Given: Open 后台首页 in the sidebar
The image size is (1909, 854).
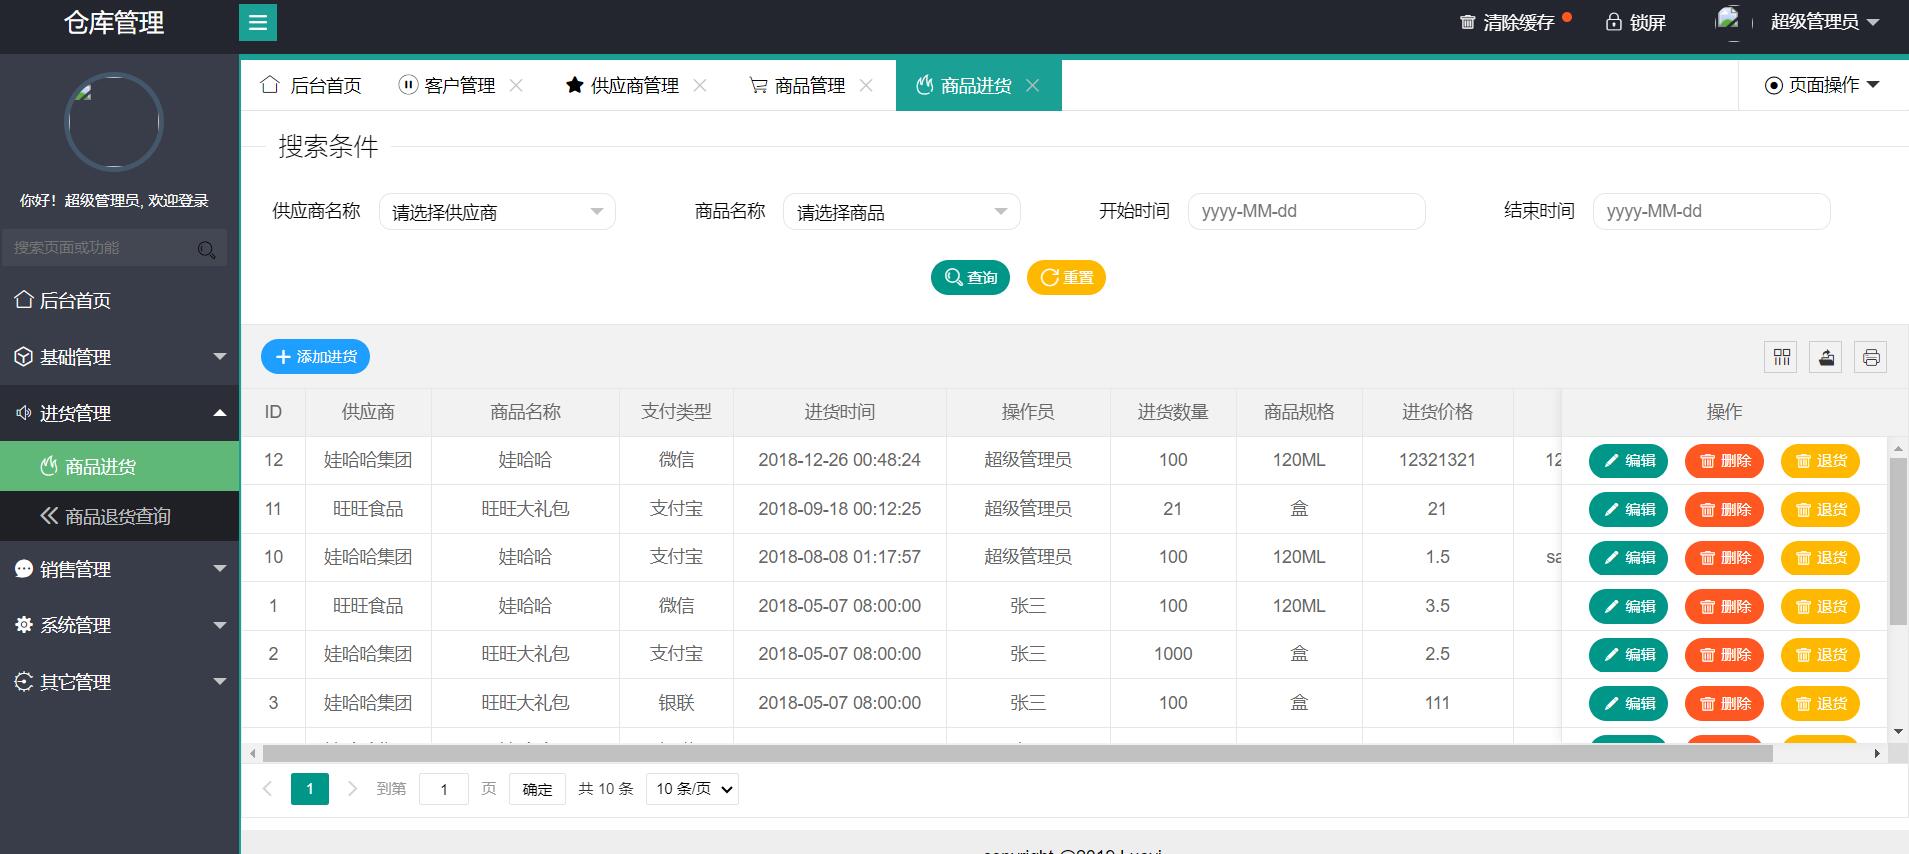Looking at the screenshot, I should coord(120,300).
